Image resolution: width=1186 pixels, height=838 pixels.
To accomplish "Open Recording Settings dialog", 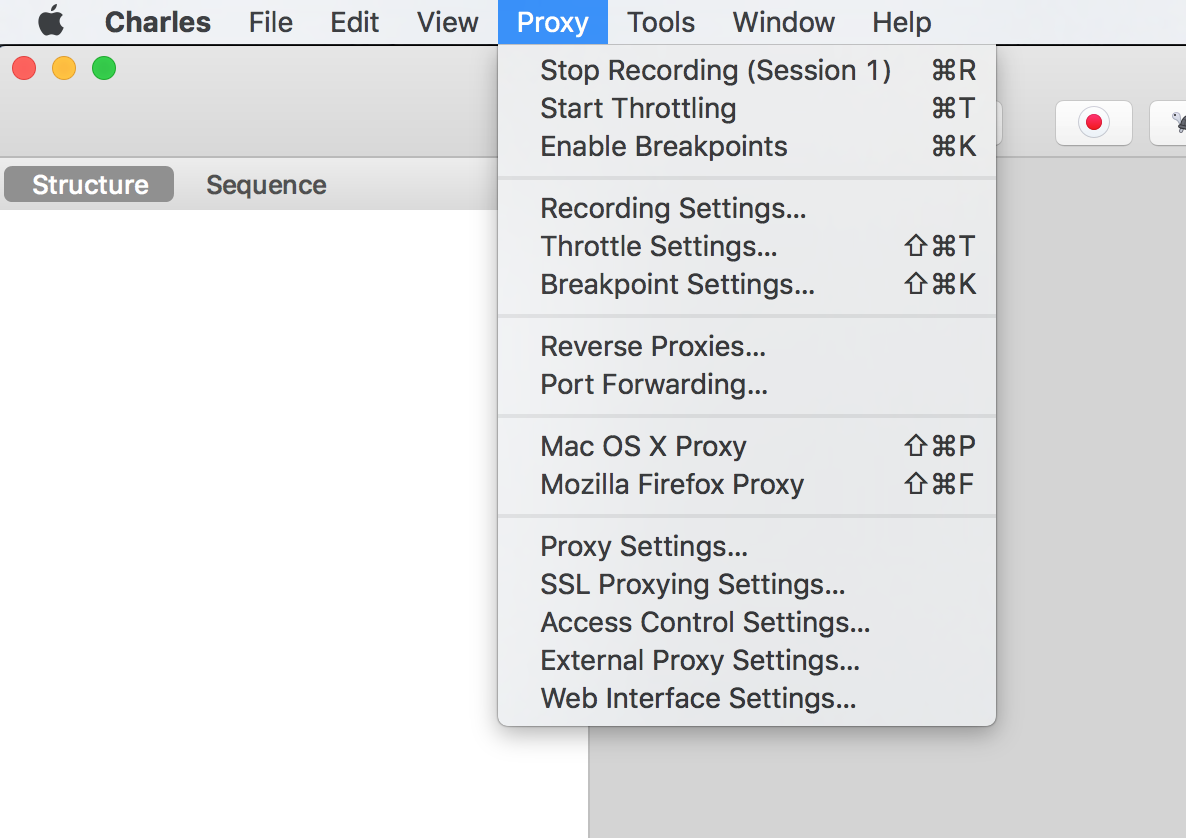I will coord(747,208).
